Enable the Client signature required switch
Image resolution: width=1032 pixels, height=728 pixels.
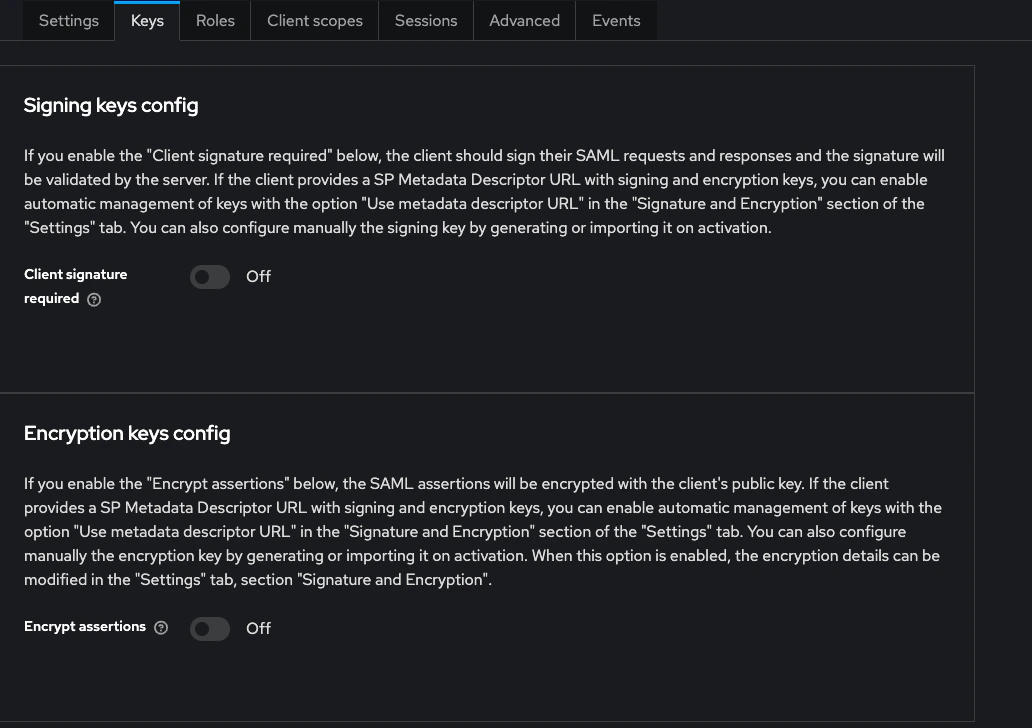coord(210,277)
